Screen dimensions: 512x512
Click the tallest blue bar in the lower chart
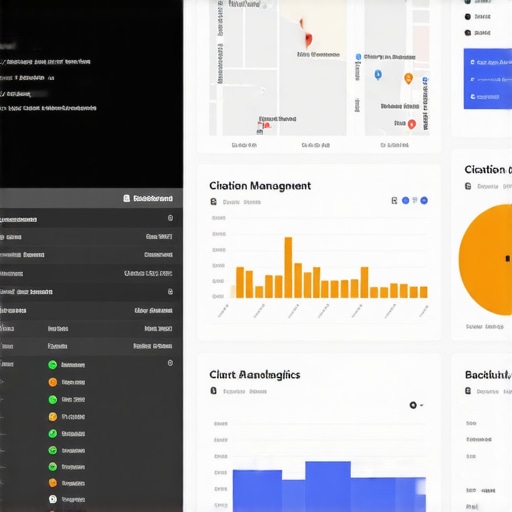coord(328,486)
